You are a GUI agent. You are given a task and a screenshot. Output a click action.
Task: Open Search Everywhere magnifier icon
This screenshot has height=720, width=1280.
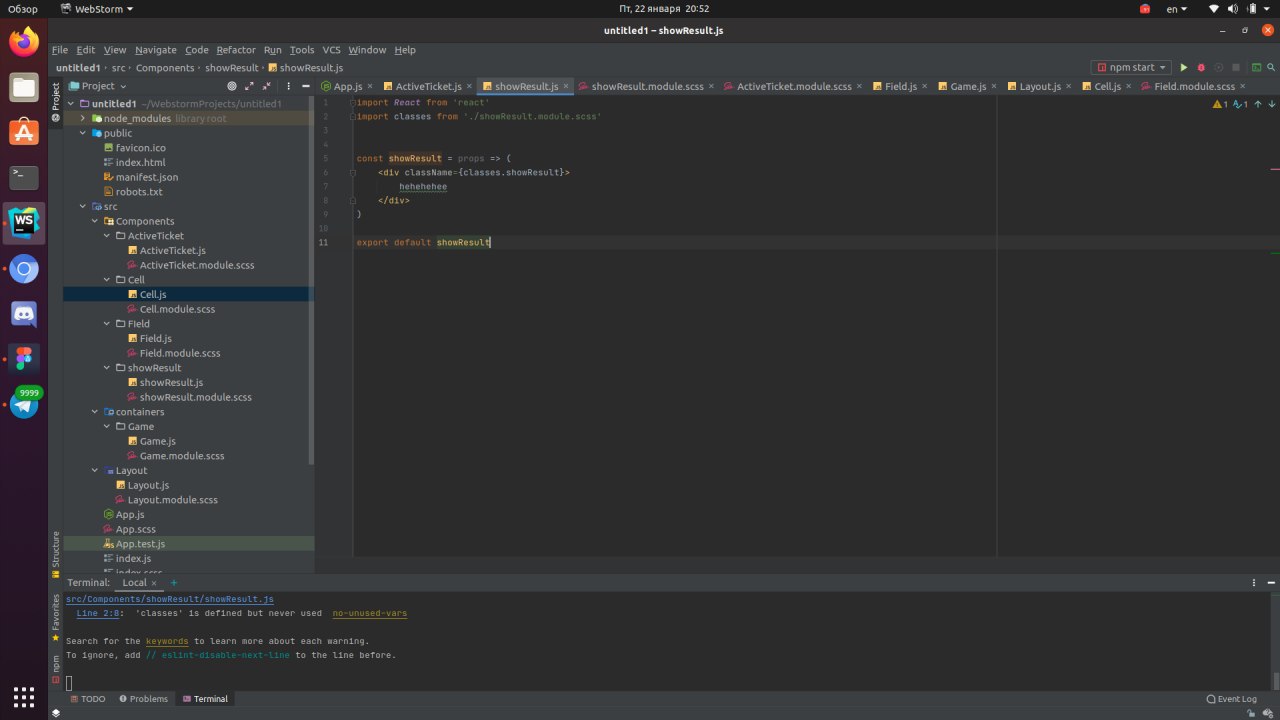click(x=1270, y=67)
